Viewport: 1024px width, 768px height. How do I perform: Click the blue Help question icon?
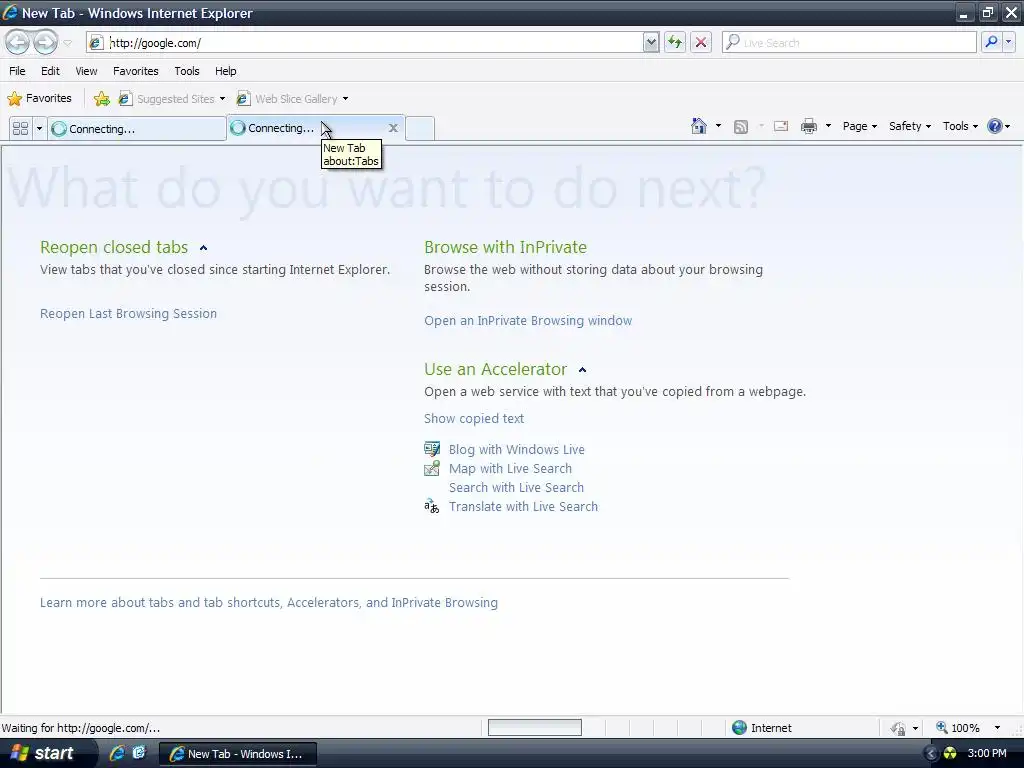point(995,126)
